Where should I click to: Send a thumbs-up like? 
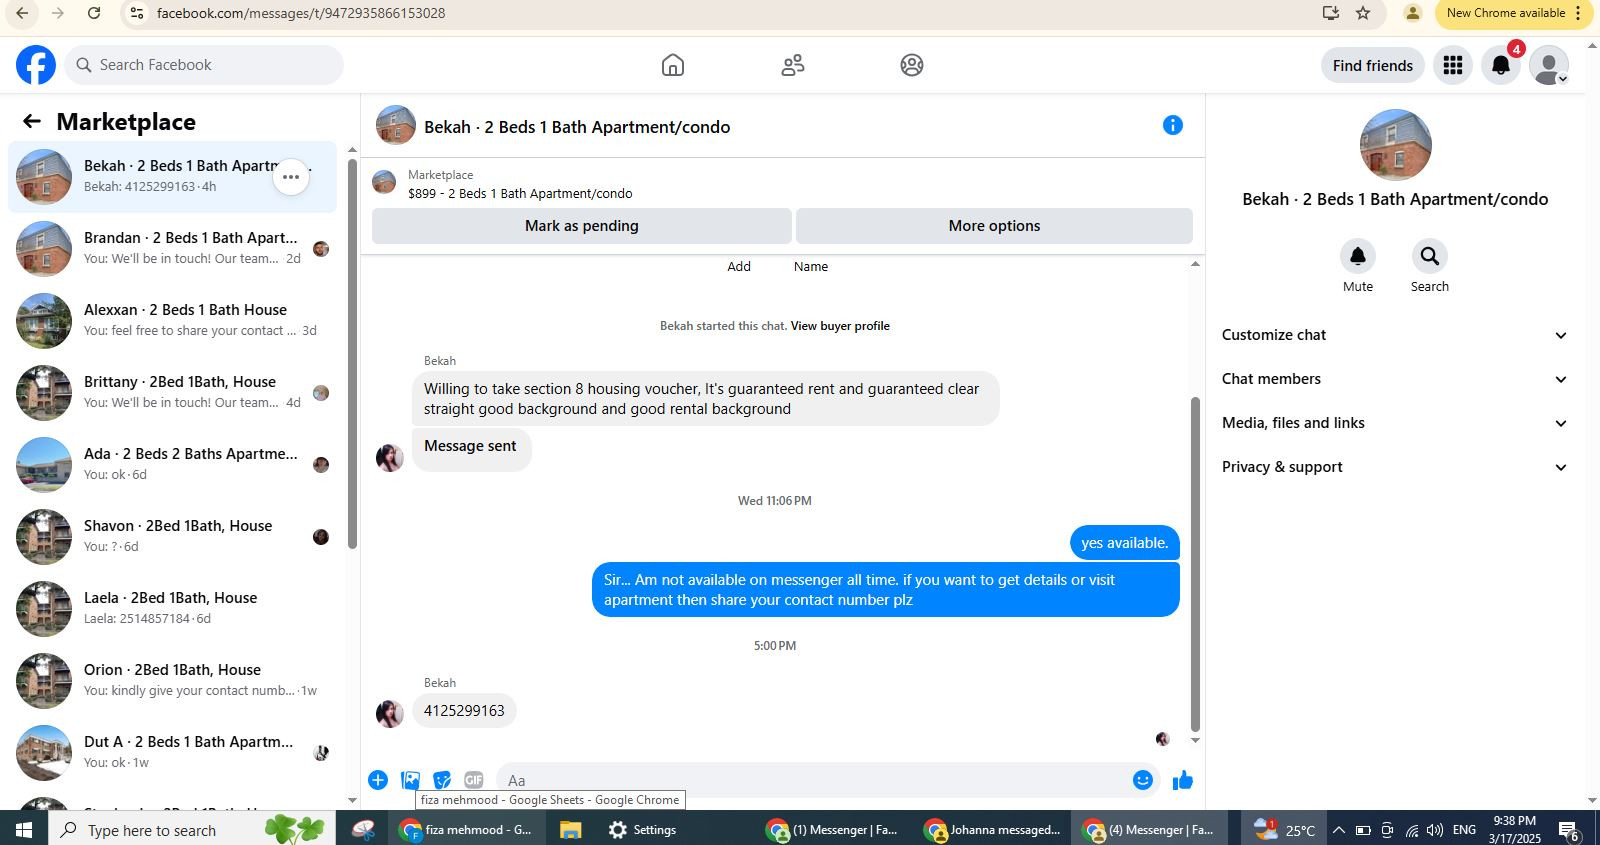[x=1183, y=780]
